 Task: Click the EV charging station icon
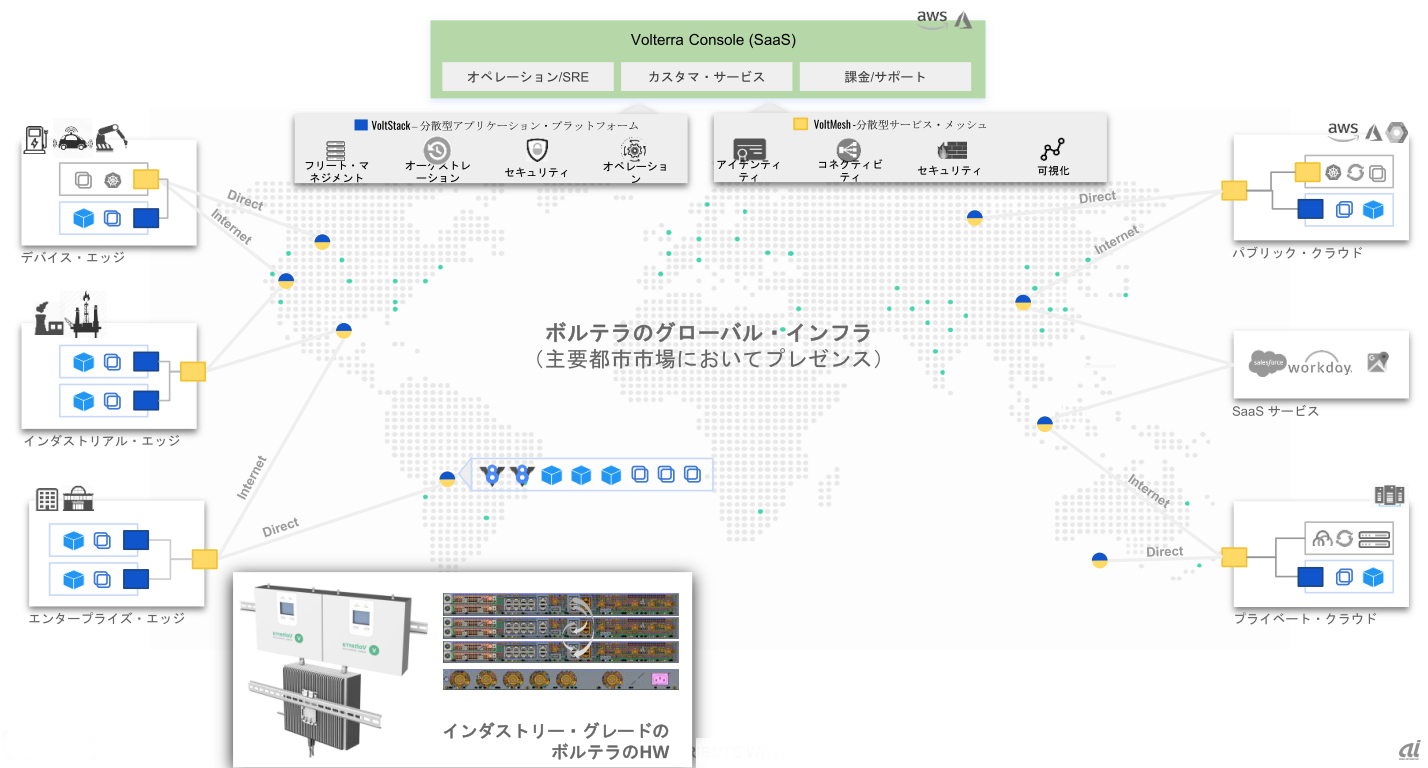pyautogui.click(x=36, y=138)
